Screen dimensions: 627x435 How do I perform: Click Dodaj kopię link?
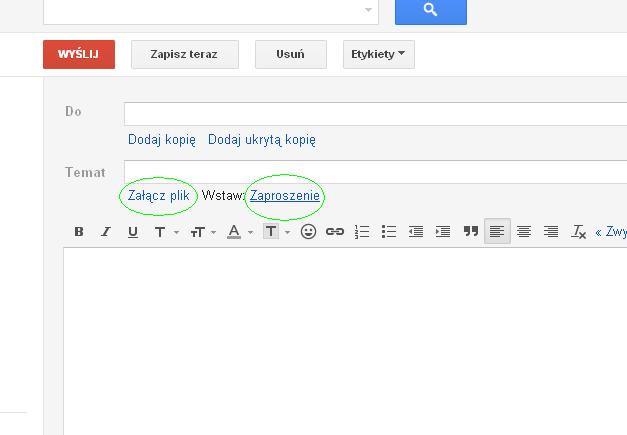[x=162, y=140]
